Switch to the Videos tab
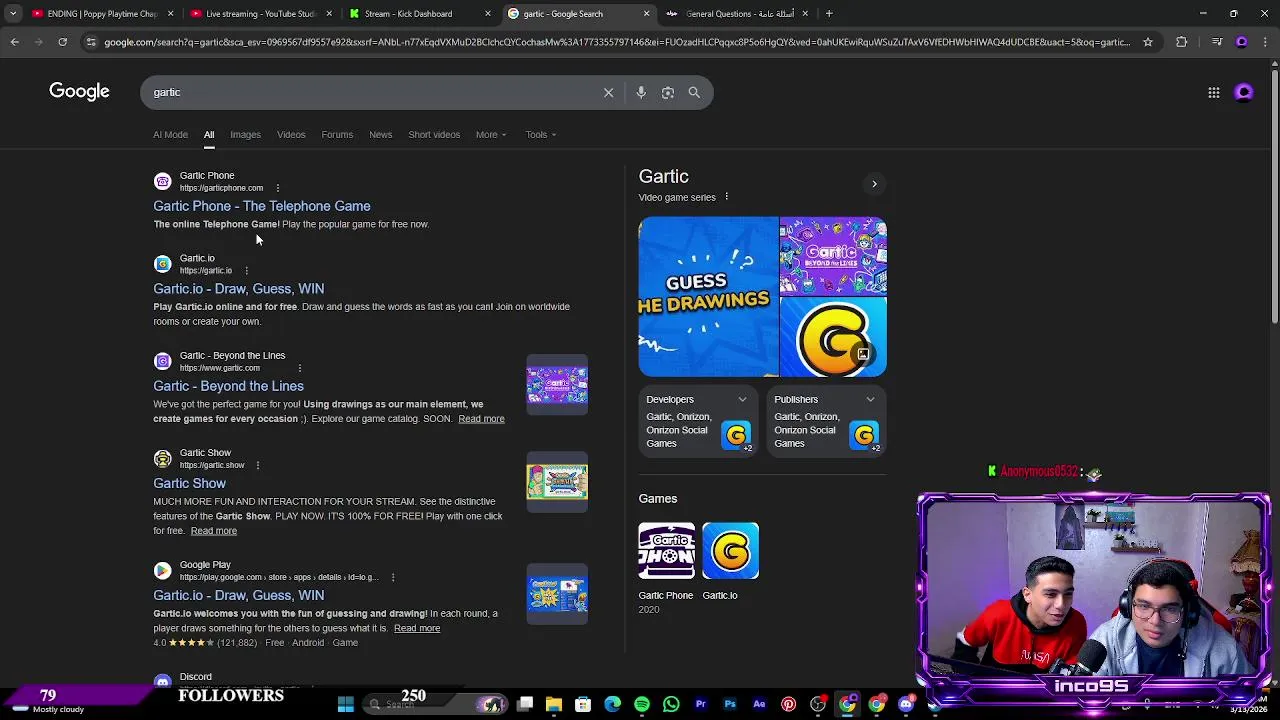Viewport: 1280px width, 720px height. click(x=291, y=134)
